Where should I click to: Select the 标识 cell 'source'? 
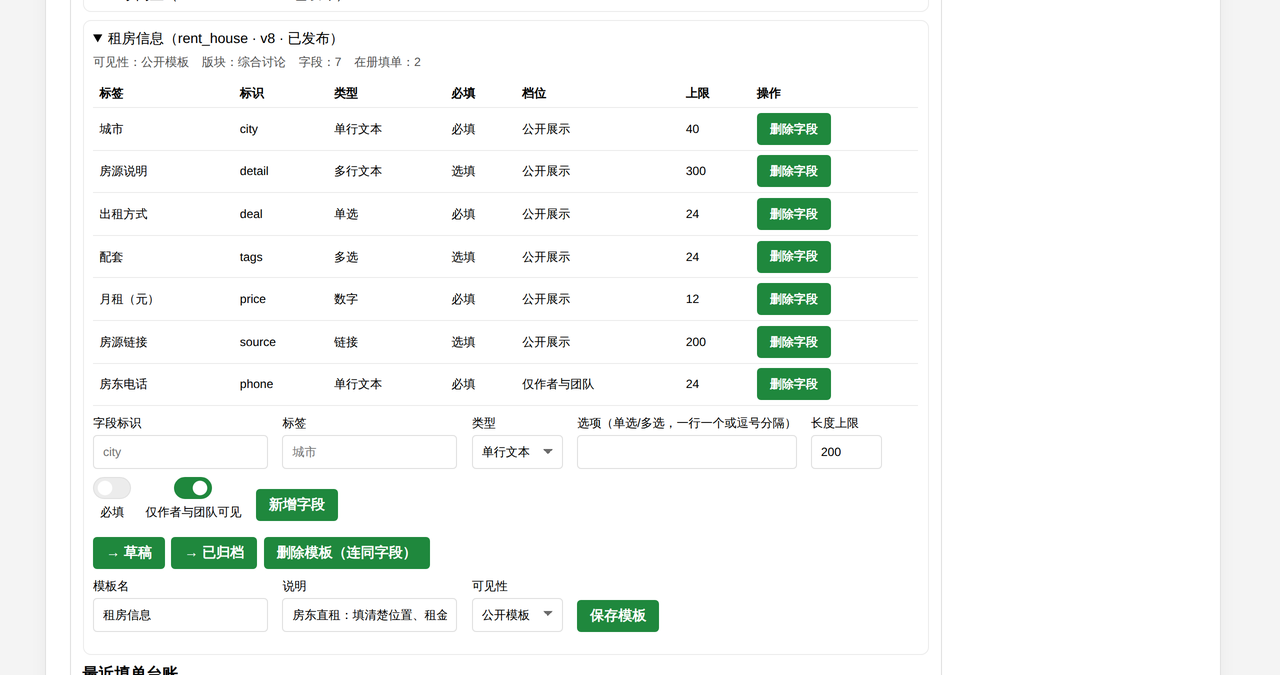pyautogui.click(x=258, y=342)
